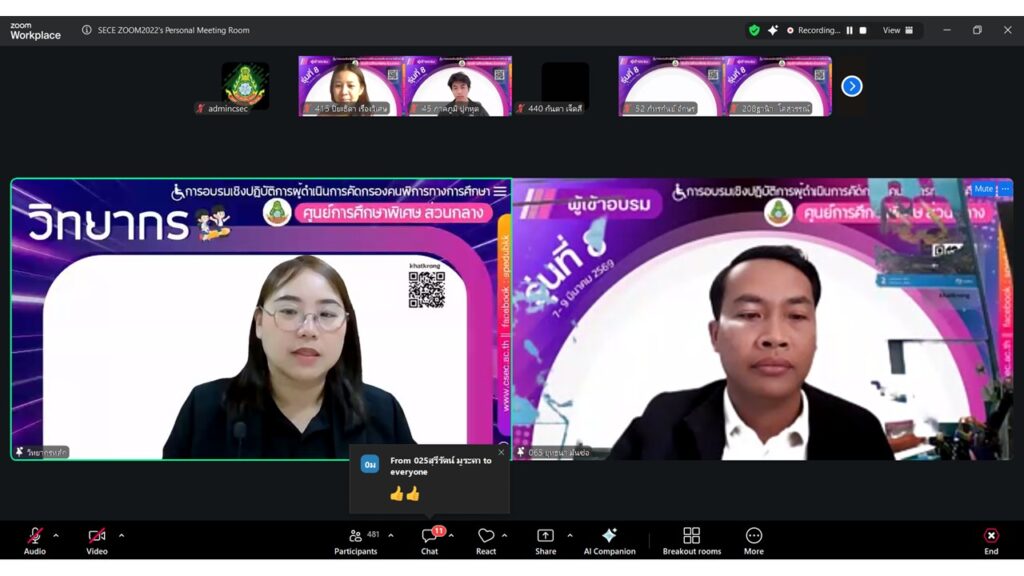This screenshot has width=1024, height=576.
Task: Click the React heart icon
Action: coord(486,536)
